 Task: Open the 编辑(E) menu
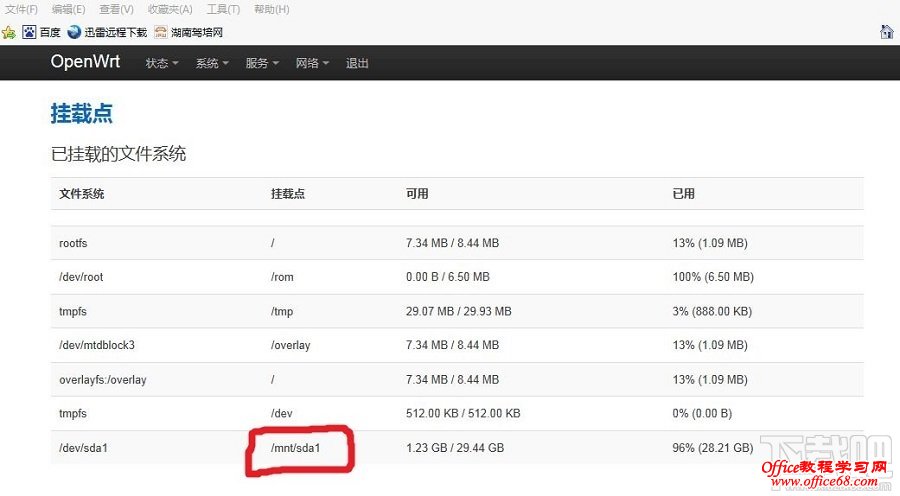click(x=68, y=9)
